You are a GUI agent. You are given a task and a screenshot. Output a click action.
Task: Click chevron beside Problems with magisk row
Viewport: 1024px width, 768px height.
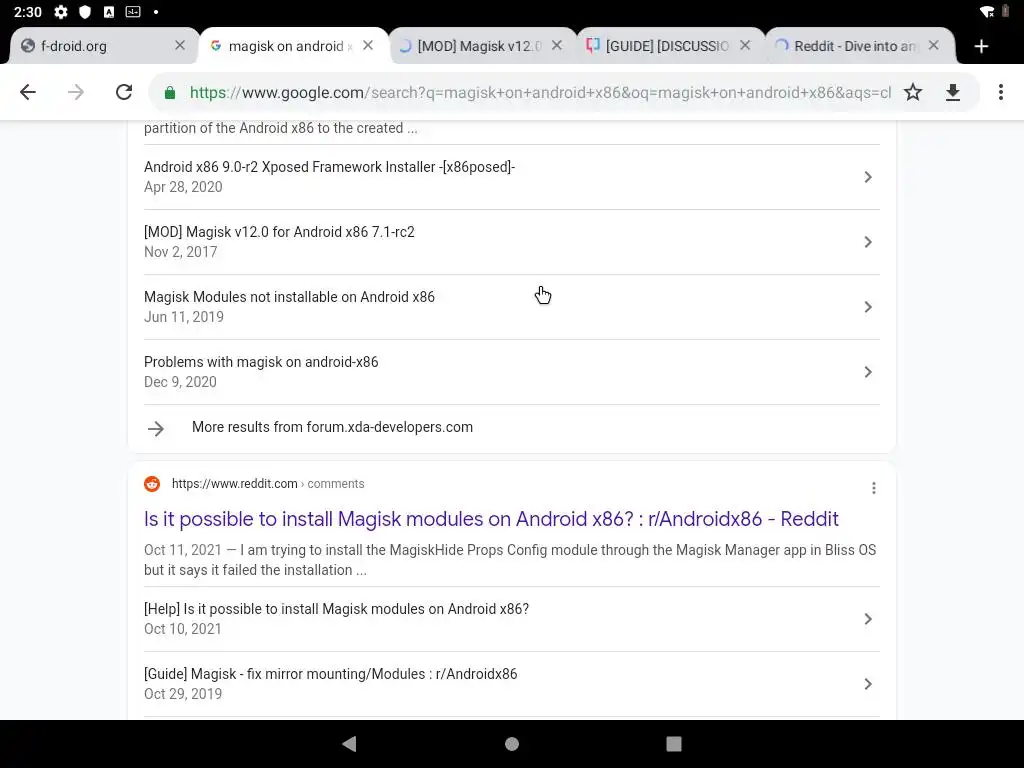click(868, 372)
